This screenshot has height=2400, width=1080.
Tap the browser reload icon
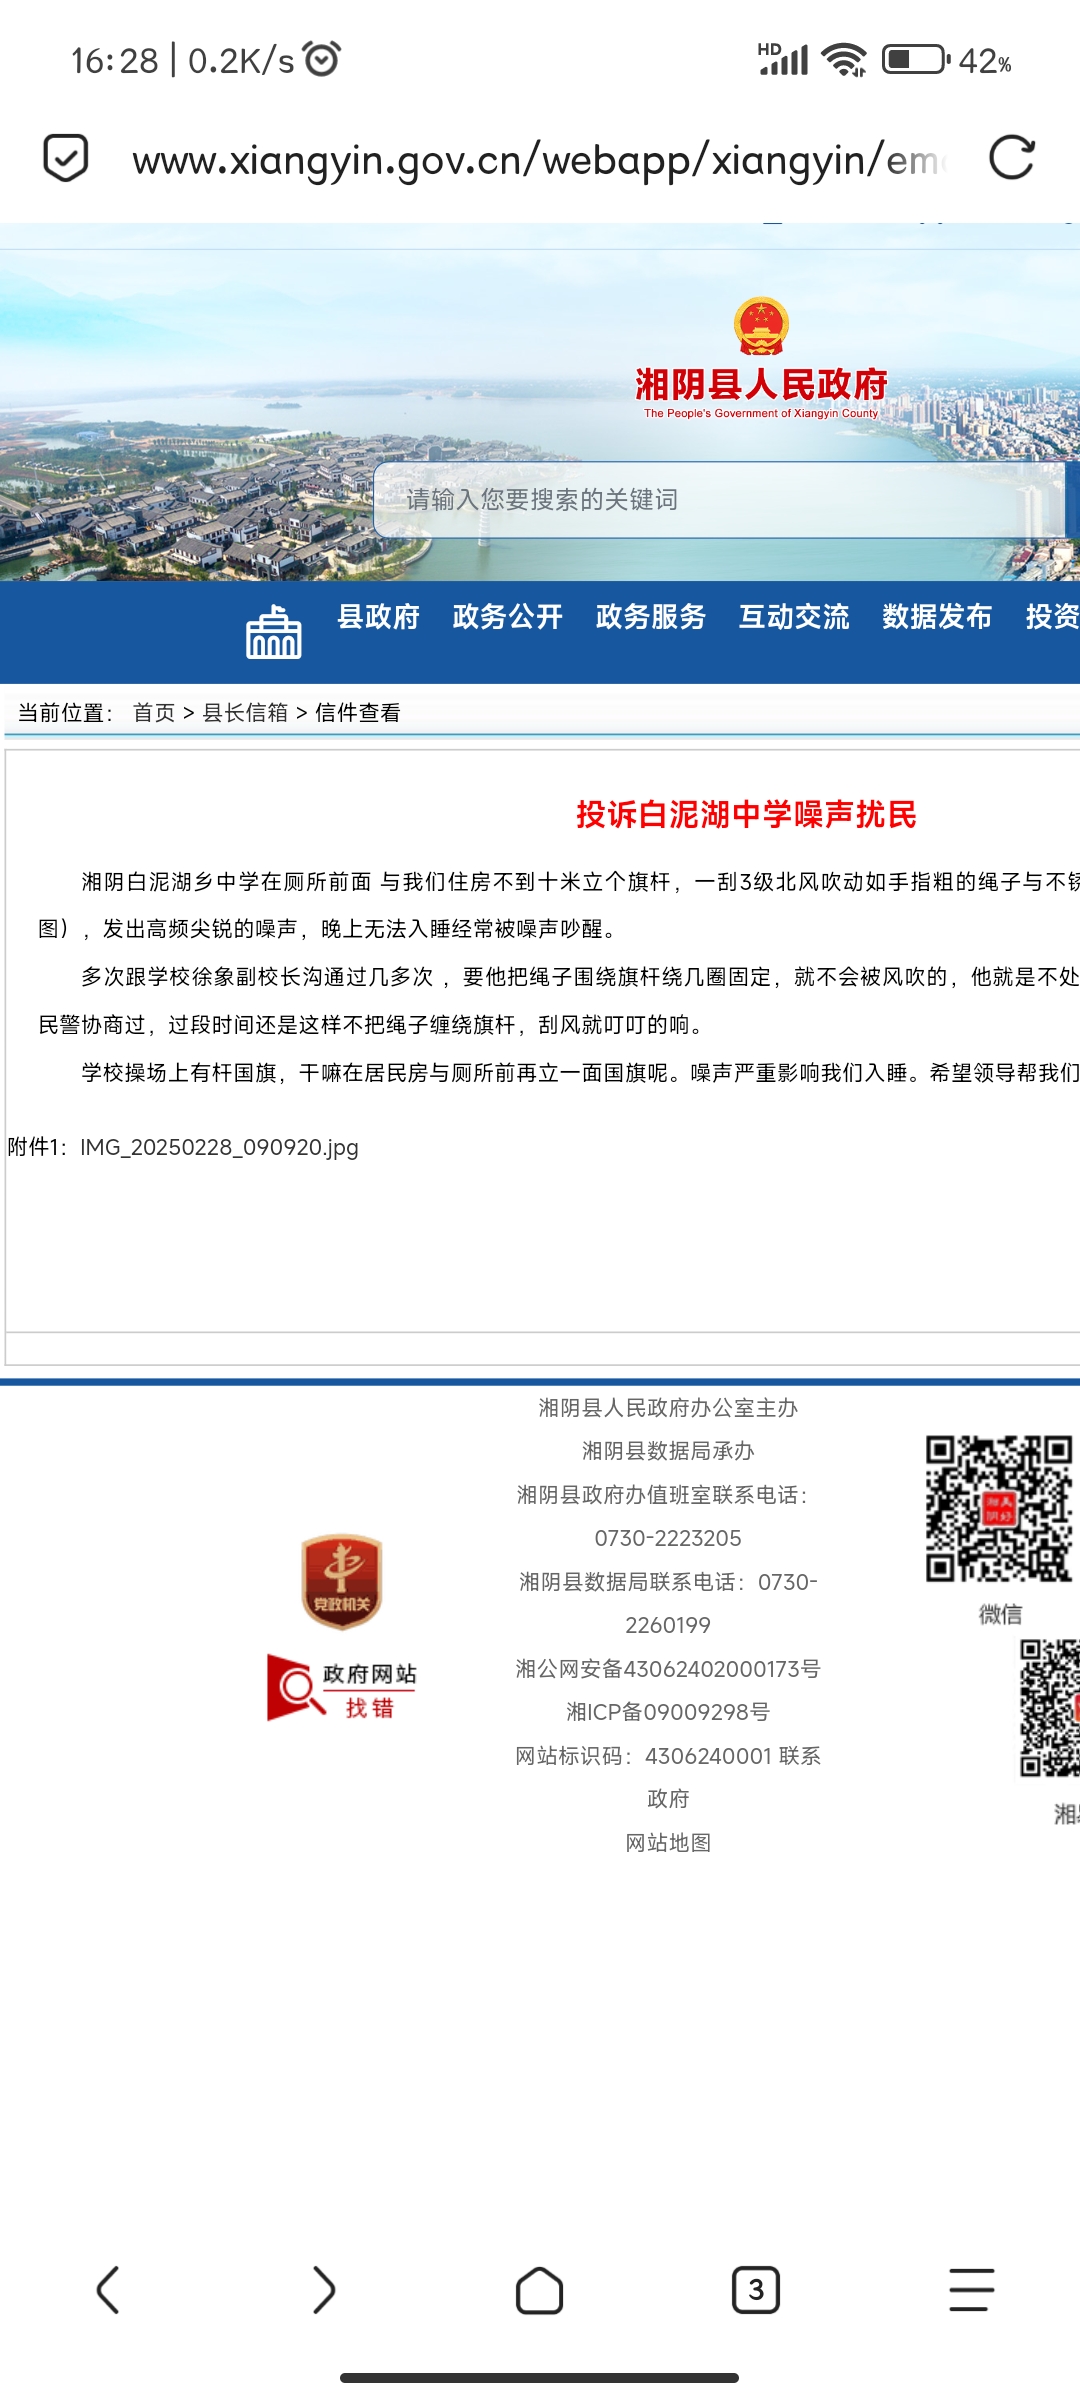click(x=1011, y=159)
